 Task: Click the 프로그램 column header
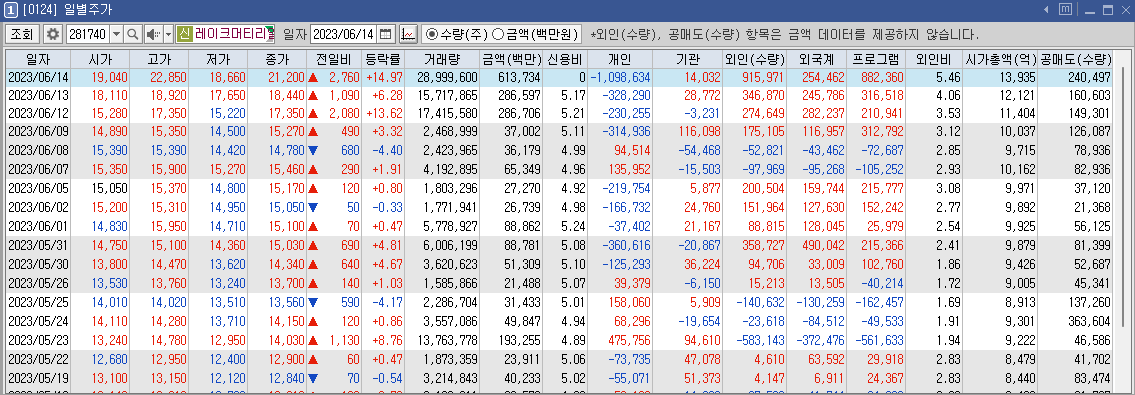click(876, 59)
